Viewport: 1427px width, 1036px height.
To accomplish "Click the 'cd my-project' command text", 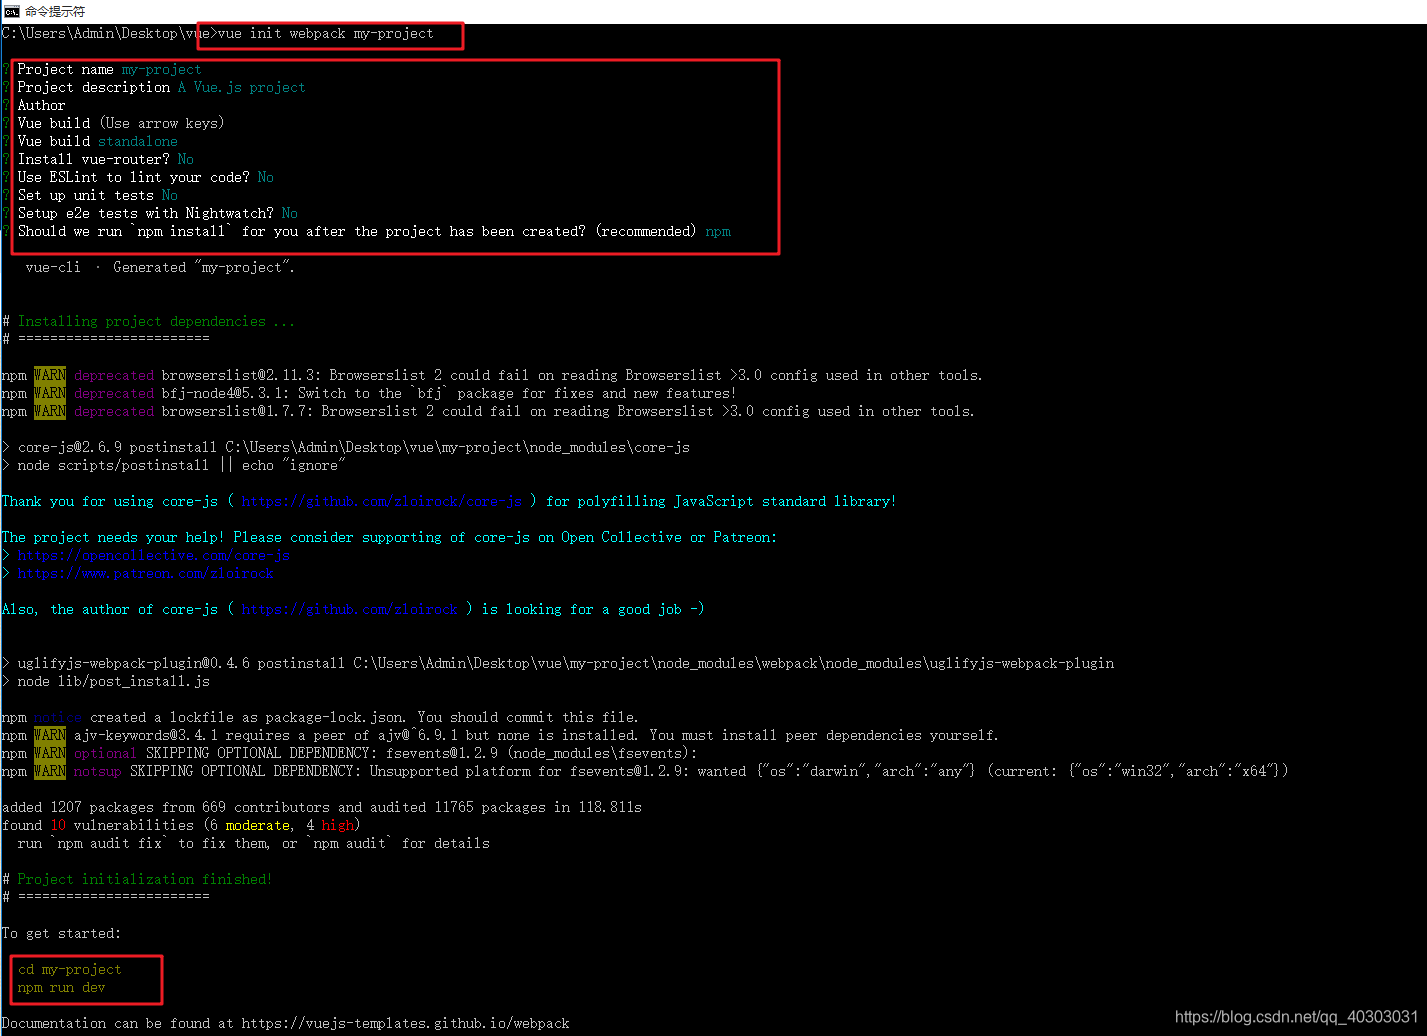I will 69,969.
